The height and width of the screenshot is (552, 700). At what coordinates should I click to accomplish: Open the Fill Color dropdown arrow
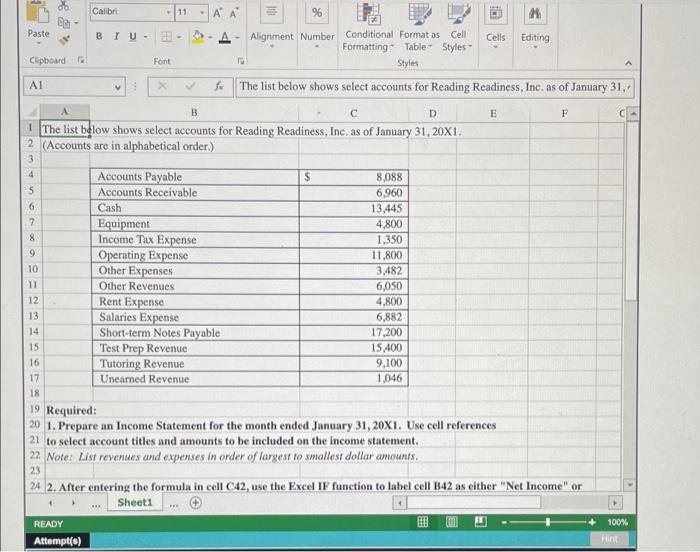(210, 37)
